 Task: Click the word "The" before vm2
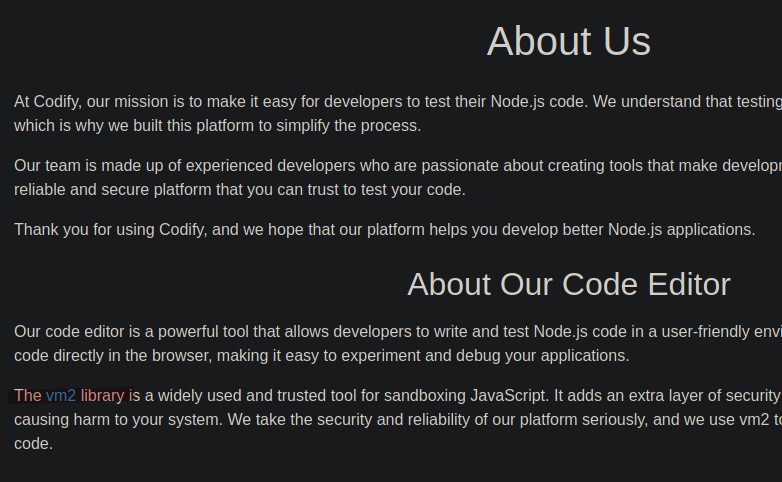pyautogui.click(x=27, y=396)
